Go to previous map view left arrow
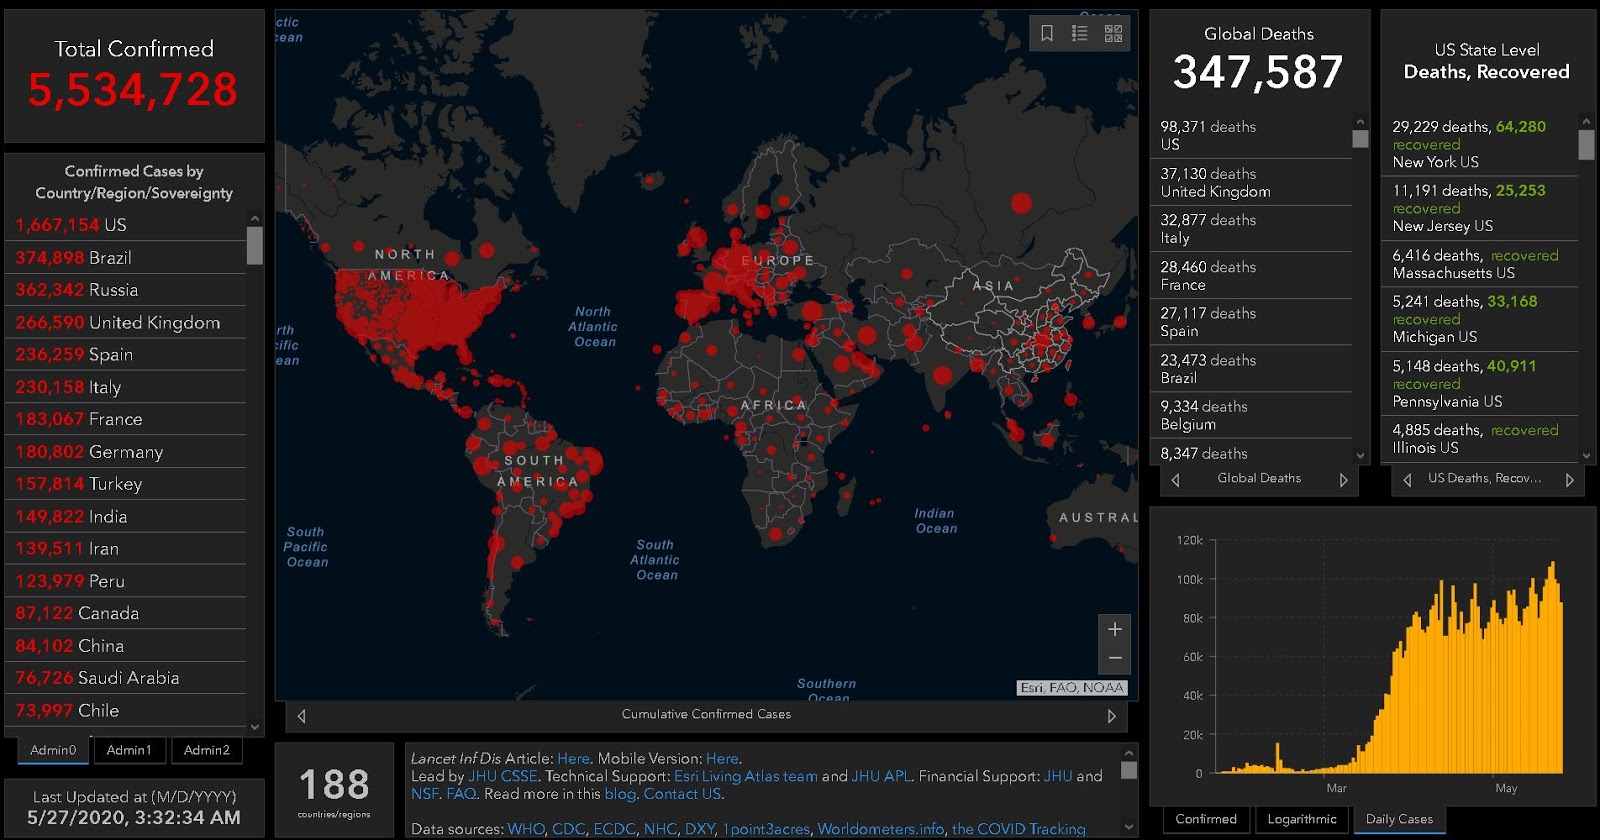 [302, 716]
